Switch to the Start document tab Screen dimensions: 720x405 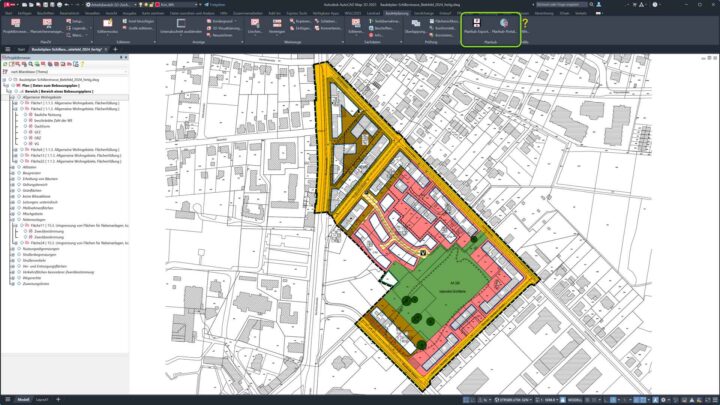coord(21,49)
